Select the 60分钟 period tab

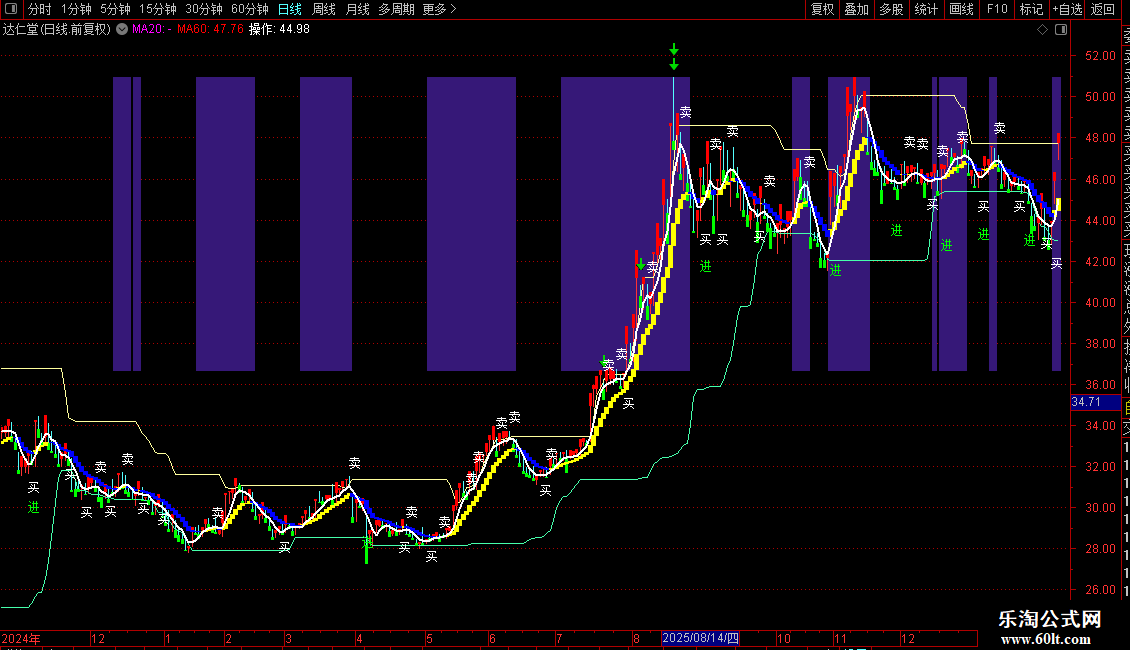249,9
